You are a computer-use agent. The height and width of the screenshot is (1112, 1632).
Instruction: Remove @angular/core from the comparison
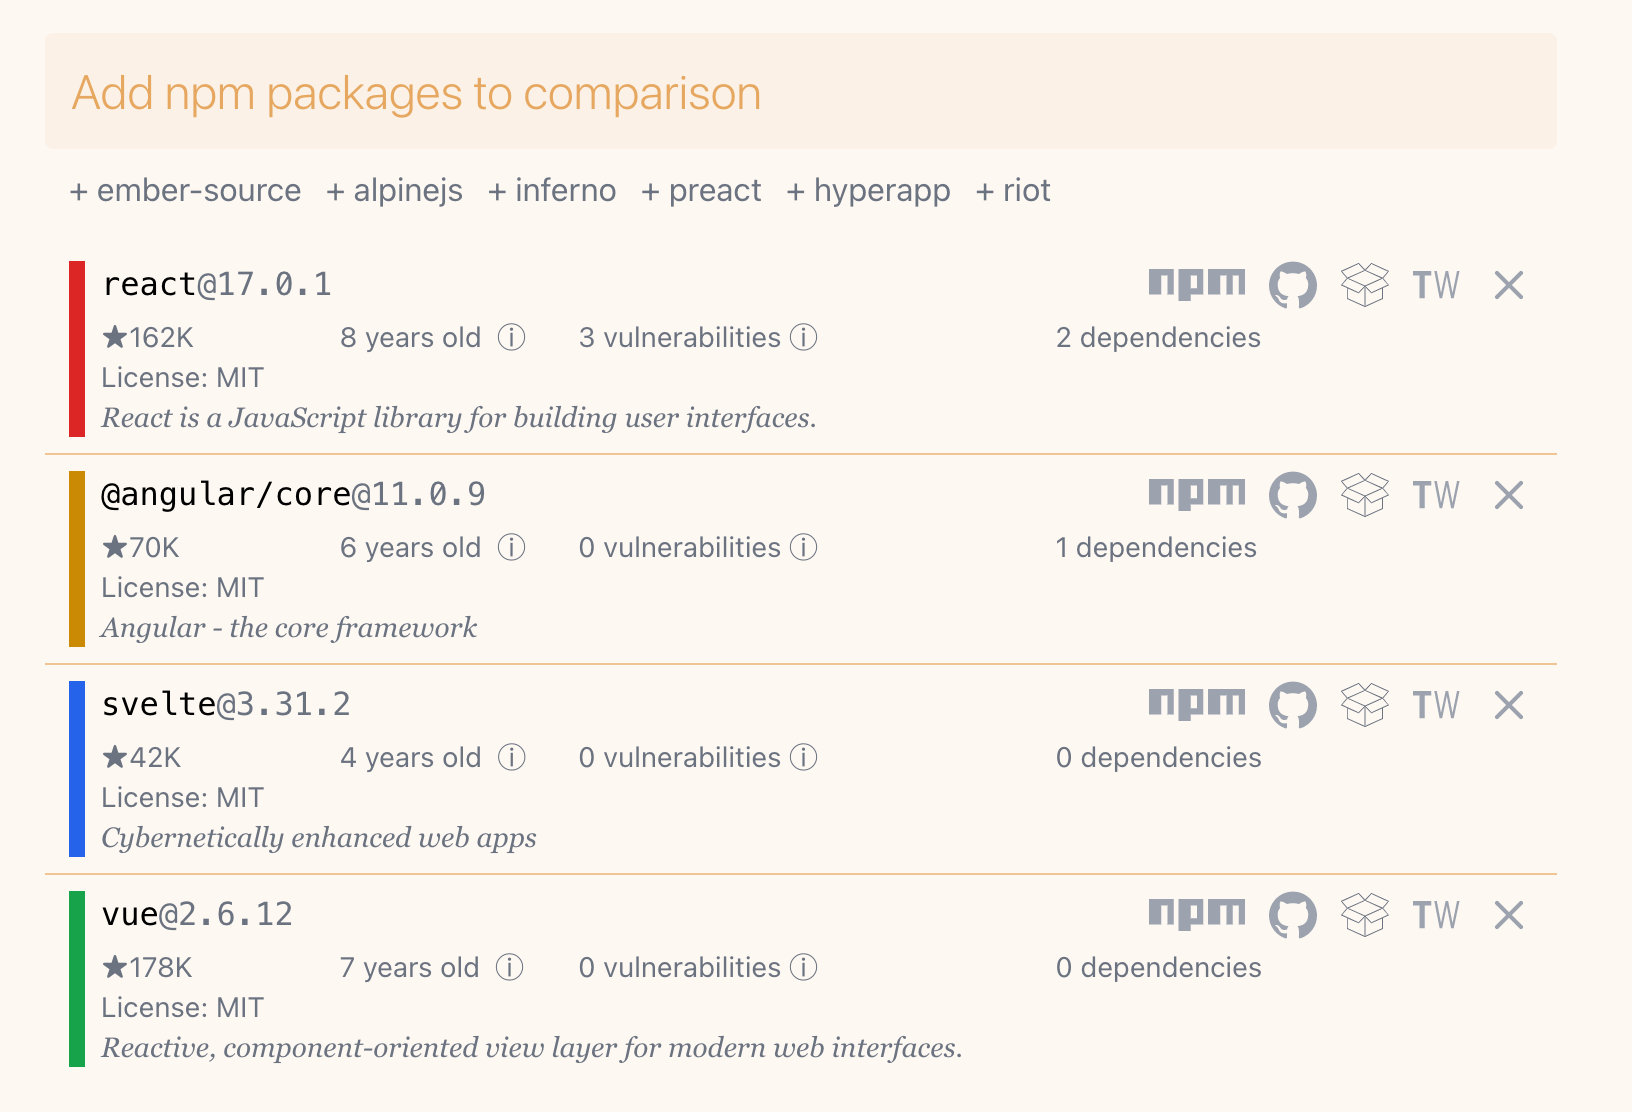pos(1508,495)
